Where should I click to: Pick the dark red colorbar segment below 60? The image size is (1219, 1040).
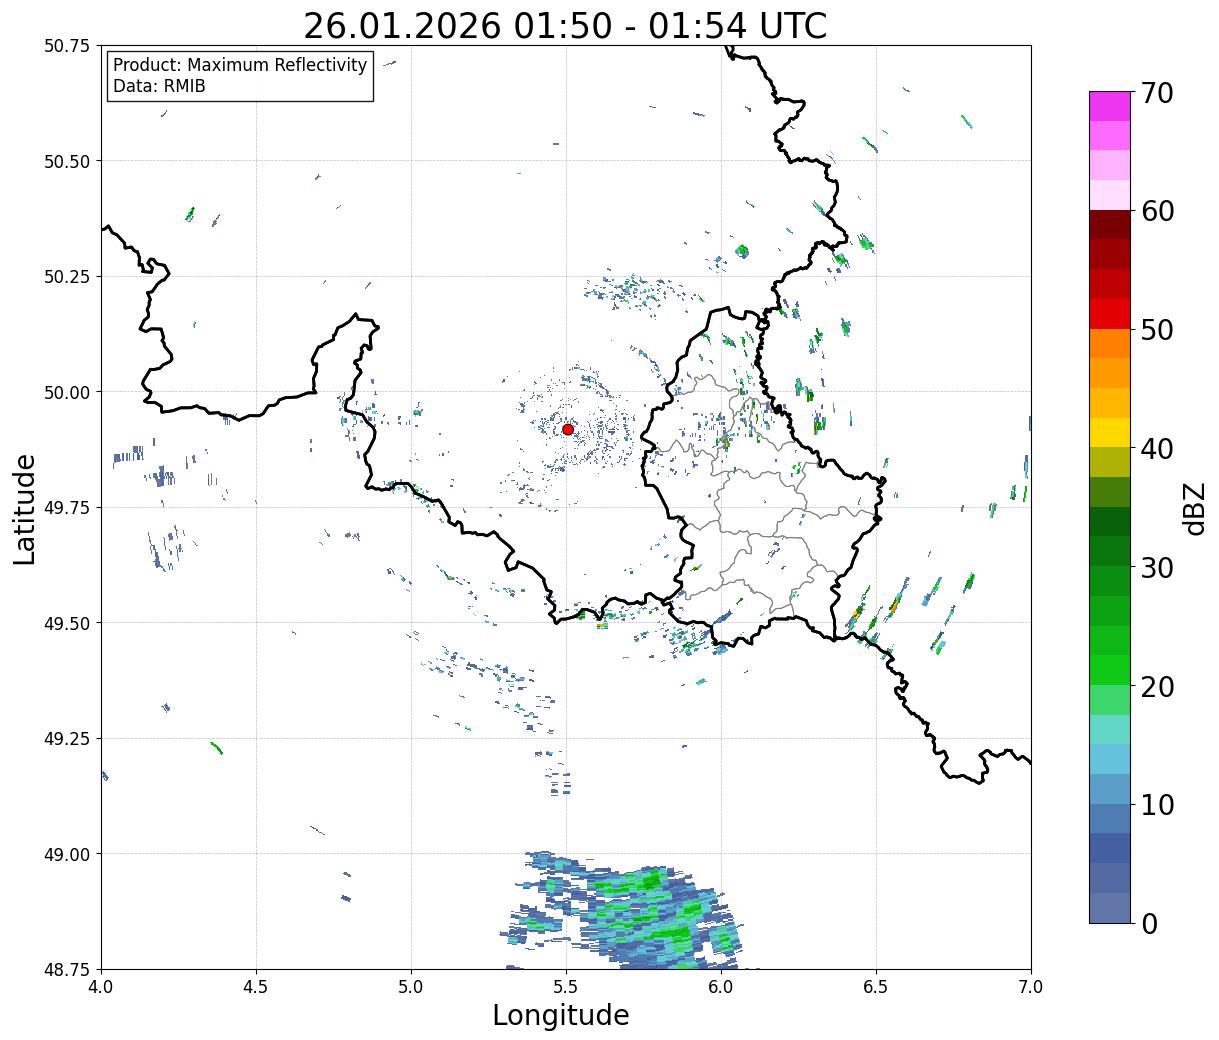1110,225
